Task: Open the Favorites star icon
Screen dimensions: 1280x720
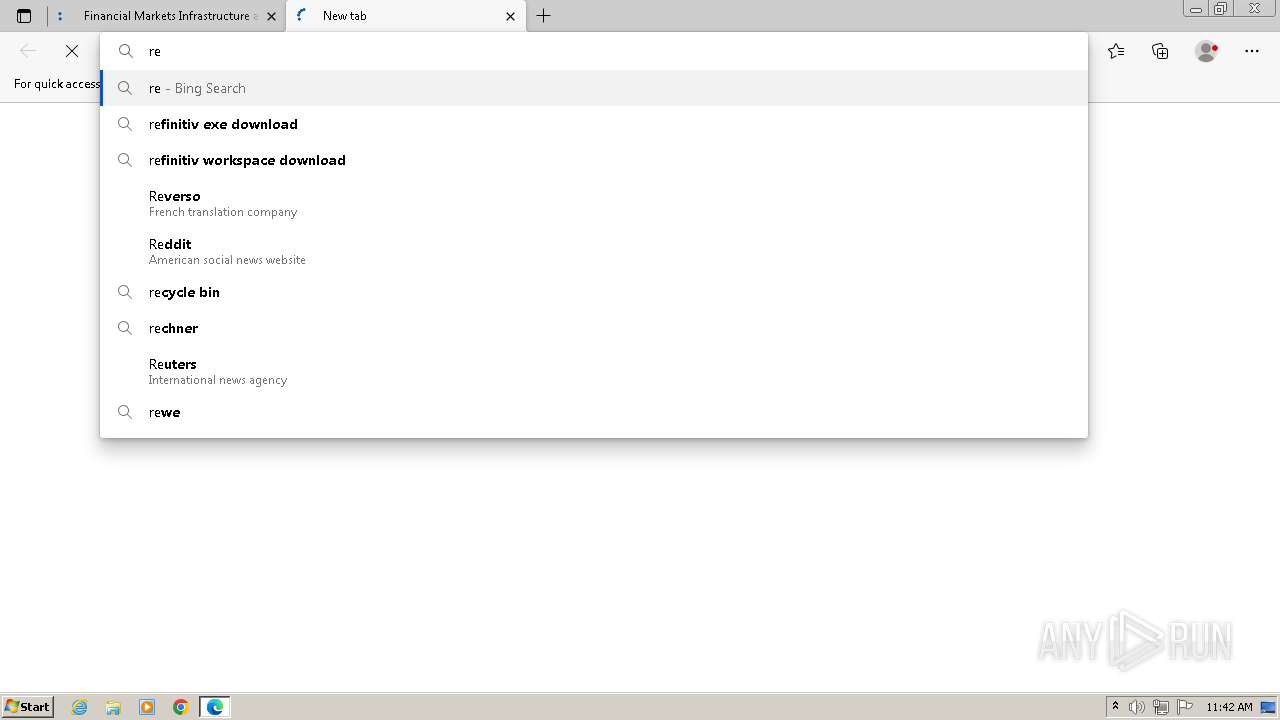Action: [1116, 51]
